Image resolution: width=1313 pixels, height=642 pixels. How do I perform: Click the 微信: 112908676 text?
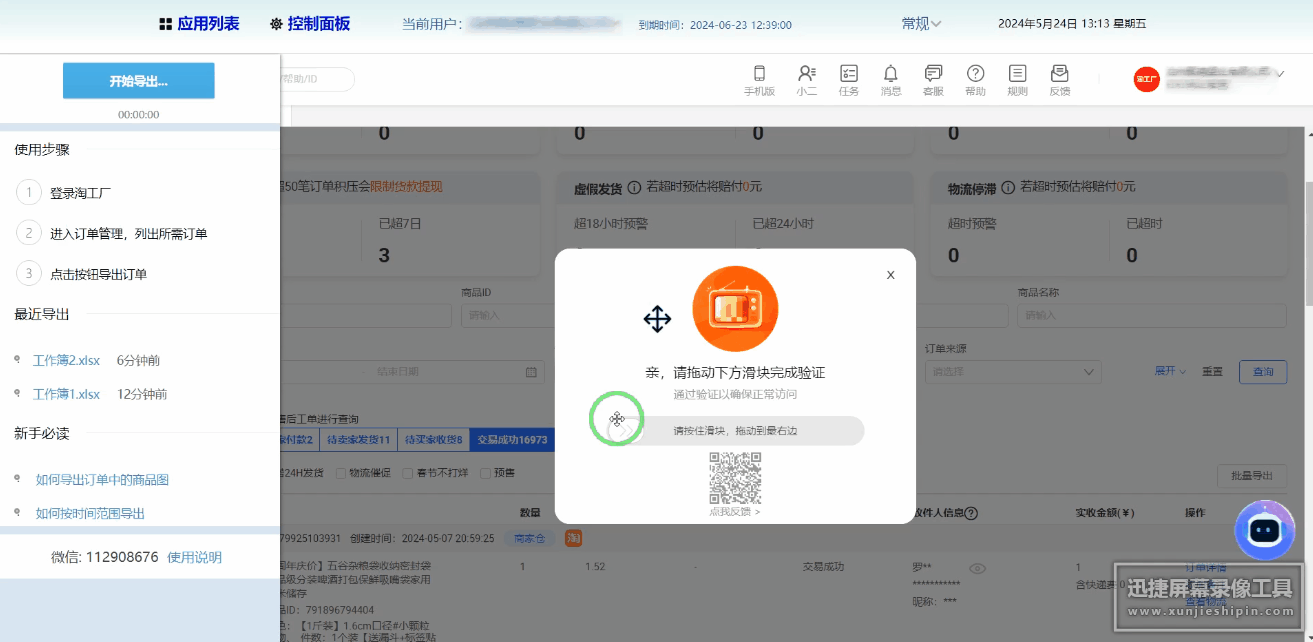tap(104, 557)
